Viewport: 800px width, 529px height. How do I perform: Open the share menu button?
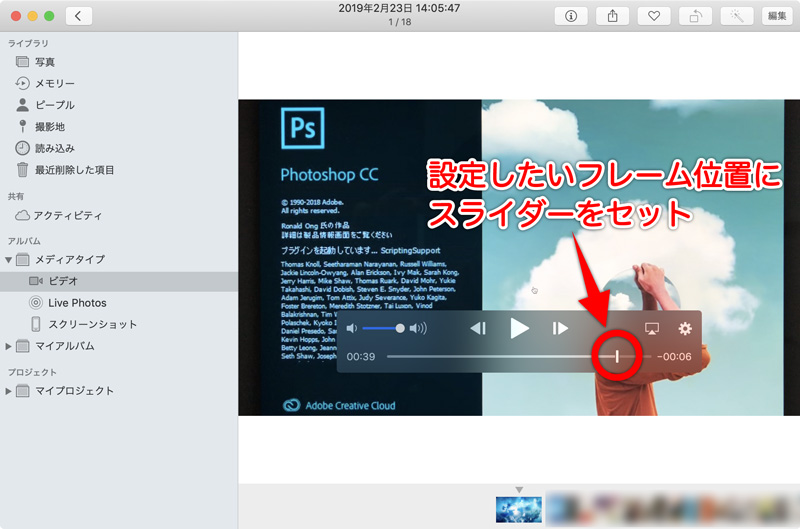coord(612,16)
